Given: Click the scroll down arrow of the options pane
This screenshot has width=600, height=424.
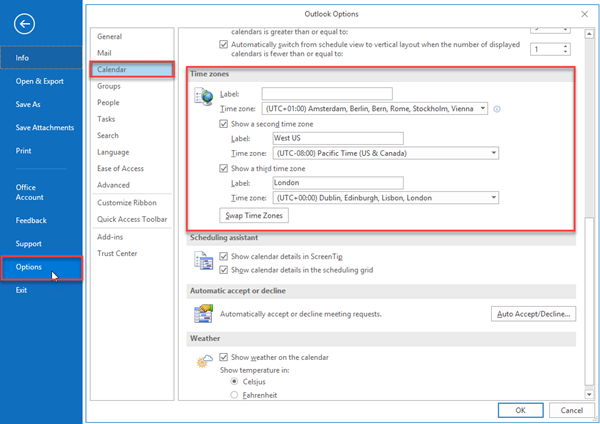Looking at the screenshot, I should point(589,394).
